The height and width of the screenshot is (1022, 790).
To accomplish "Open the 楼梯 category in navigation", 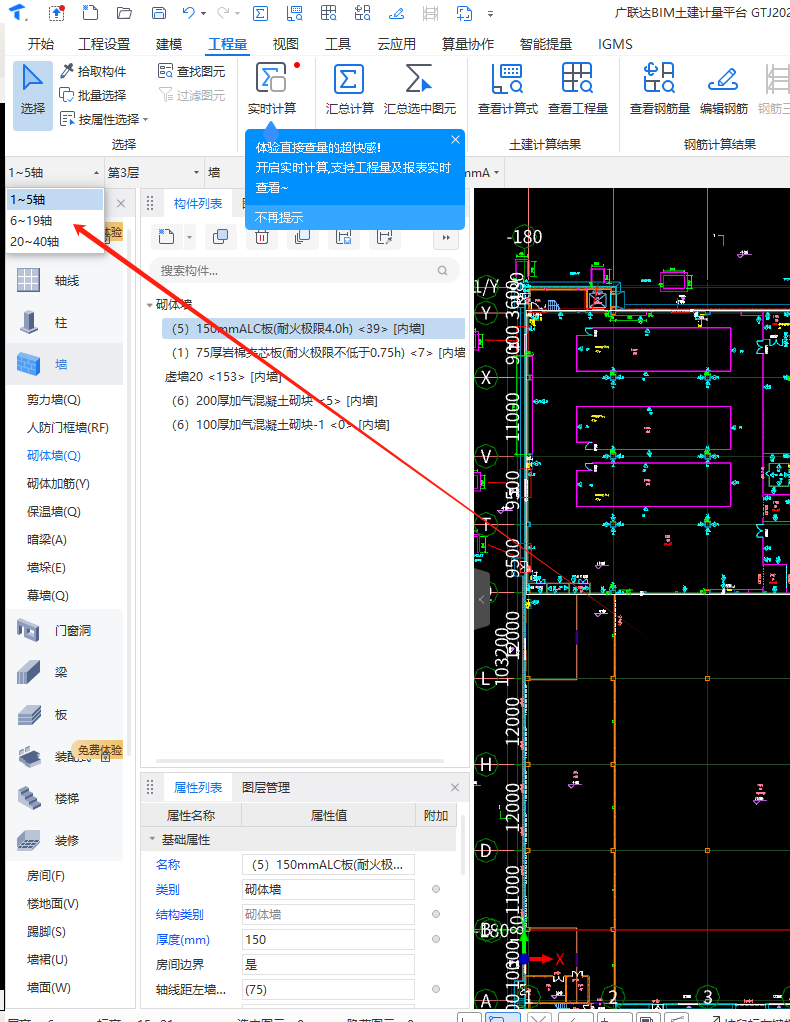I will coord(65,798).
